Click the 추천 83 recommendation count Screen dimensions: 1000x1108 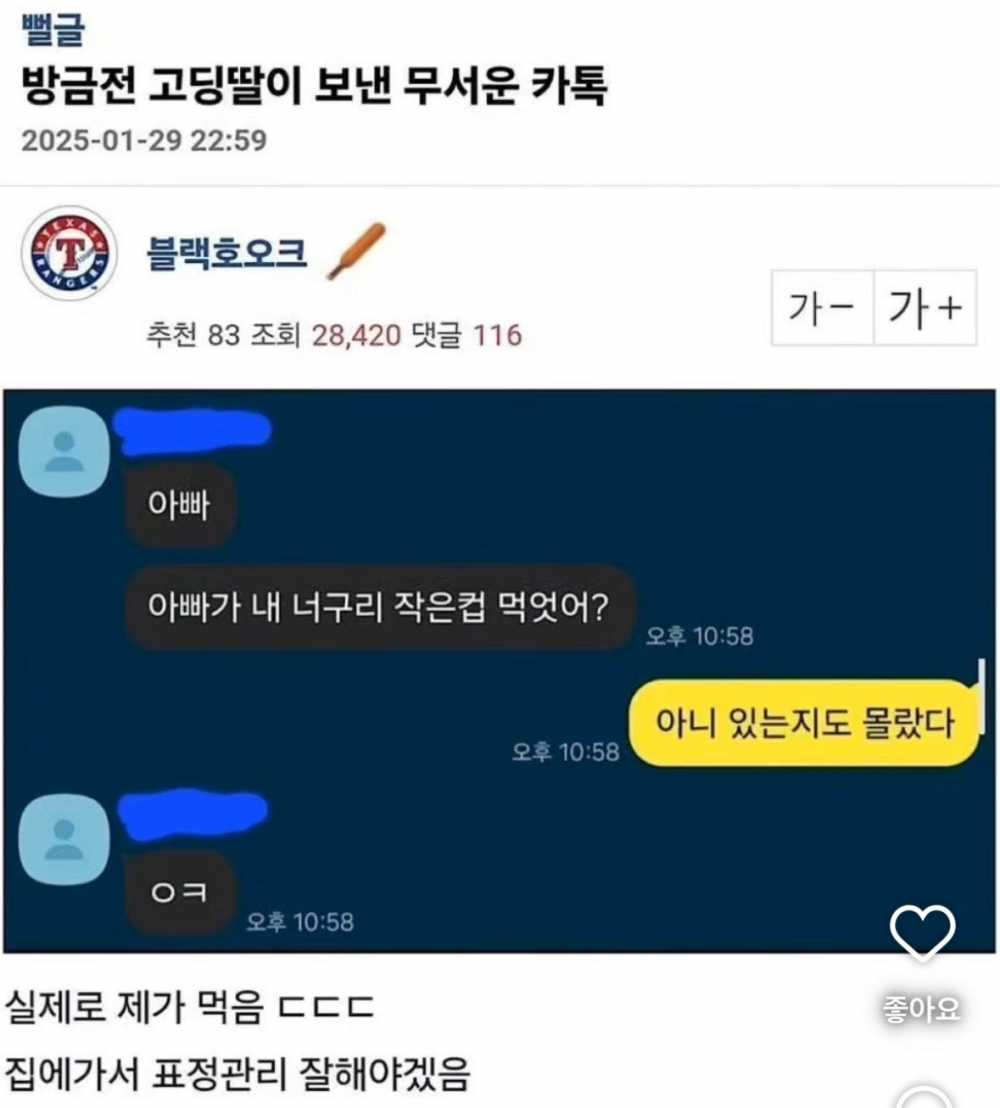click(x=193, y=335)
